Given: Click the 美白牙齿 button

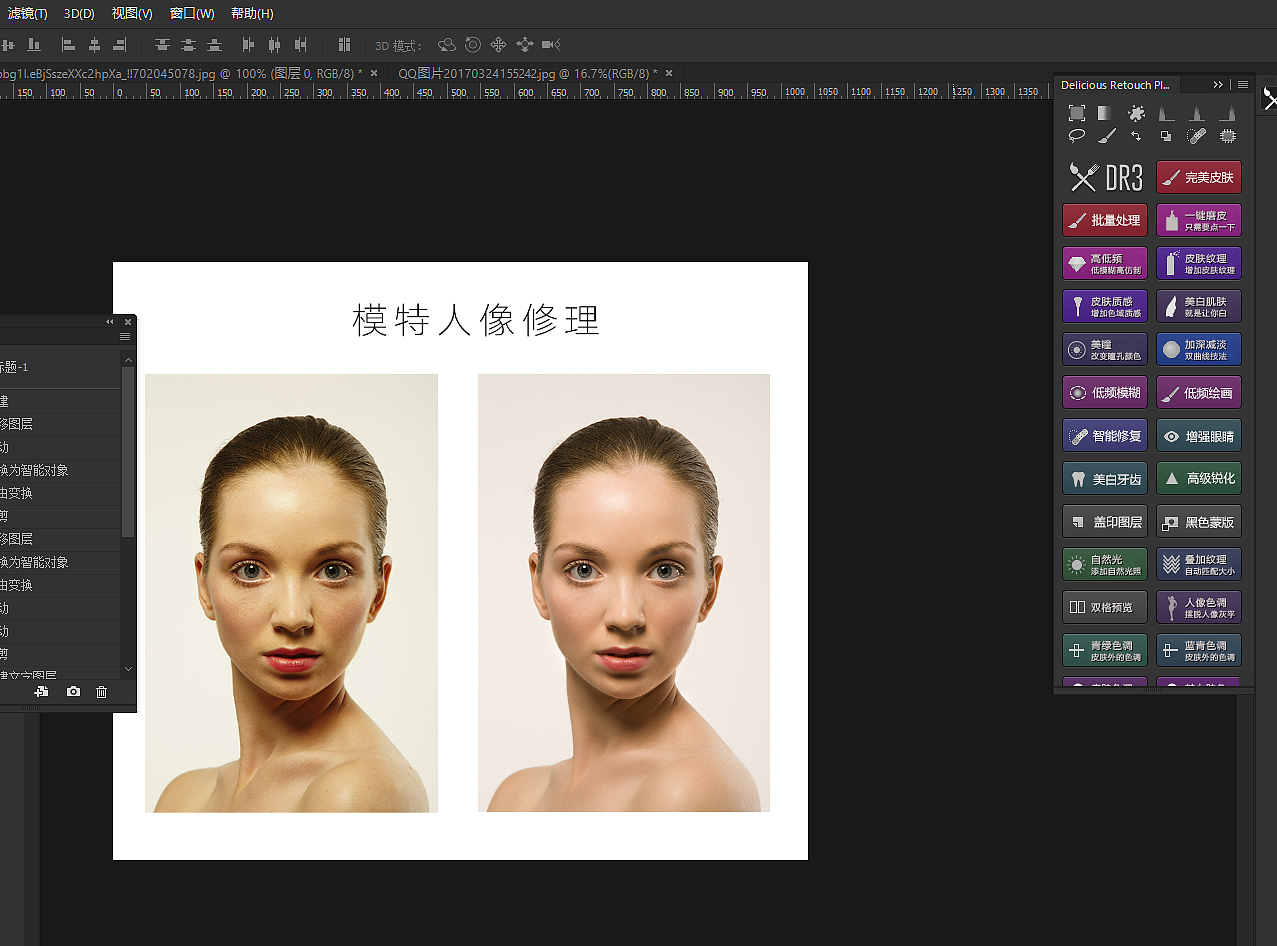Looking at the screenshot, I should (x=1105, y=479).
